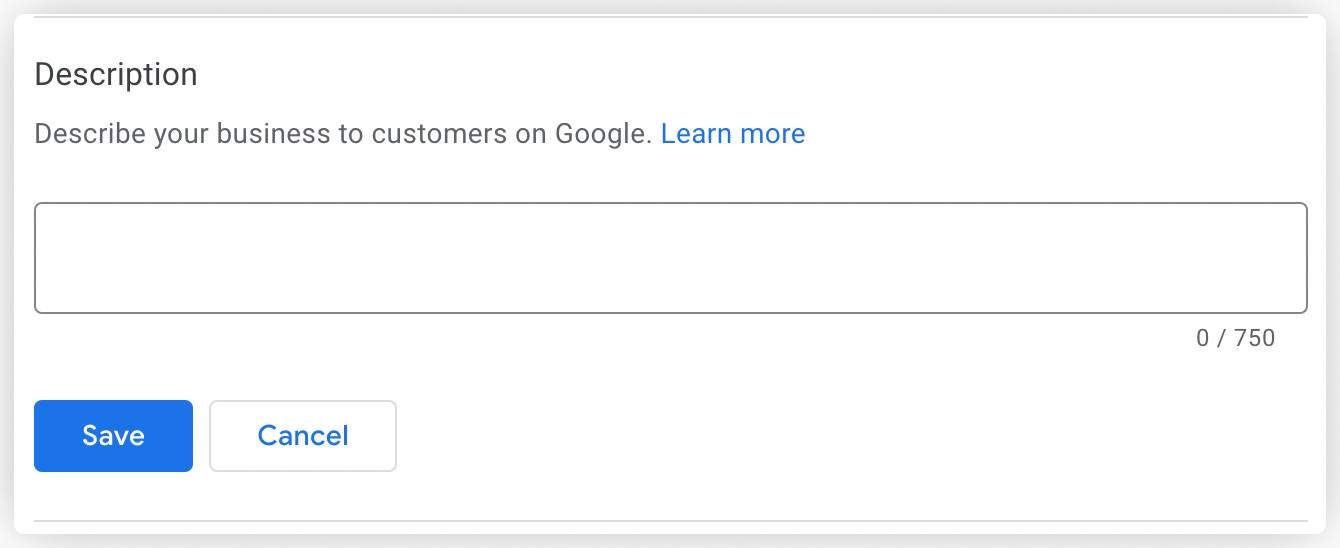Viewport: 1340px width, 548px height.
Task: Click the word Google in the helper text
Action: click(x=603, y=134)
